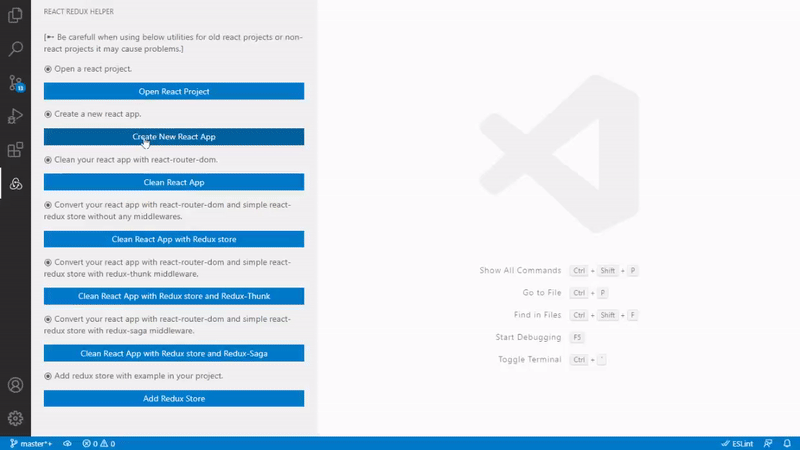Click the F5 key hint

tap(577, 337)
